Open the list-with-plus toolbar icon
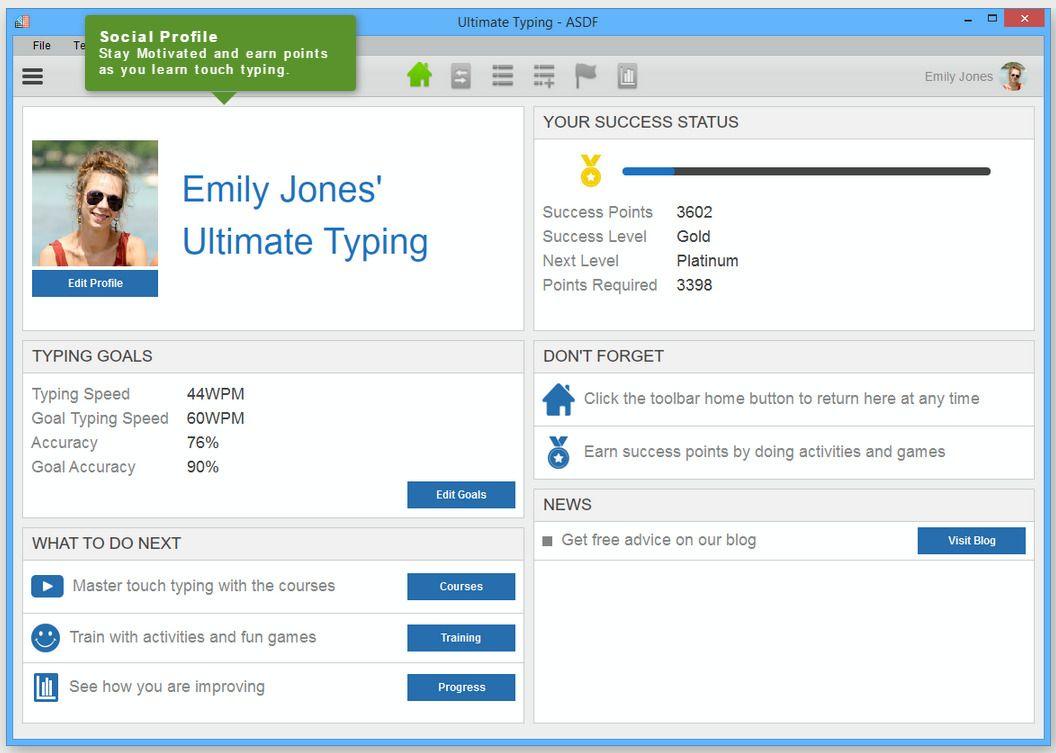1056x753 pixels. (544, 76)
